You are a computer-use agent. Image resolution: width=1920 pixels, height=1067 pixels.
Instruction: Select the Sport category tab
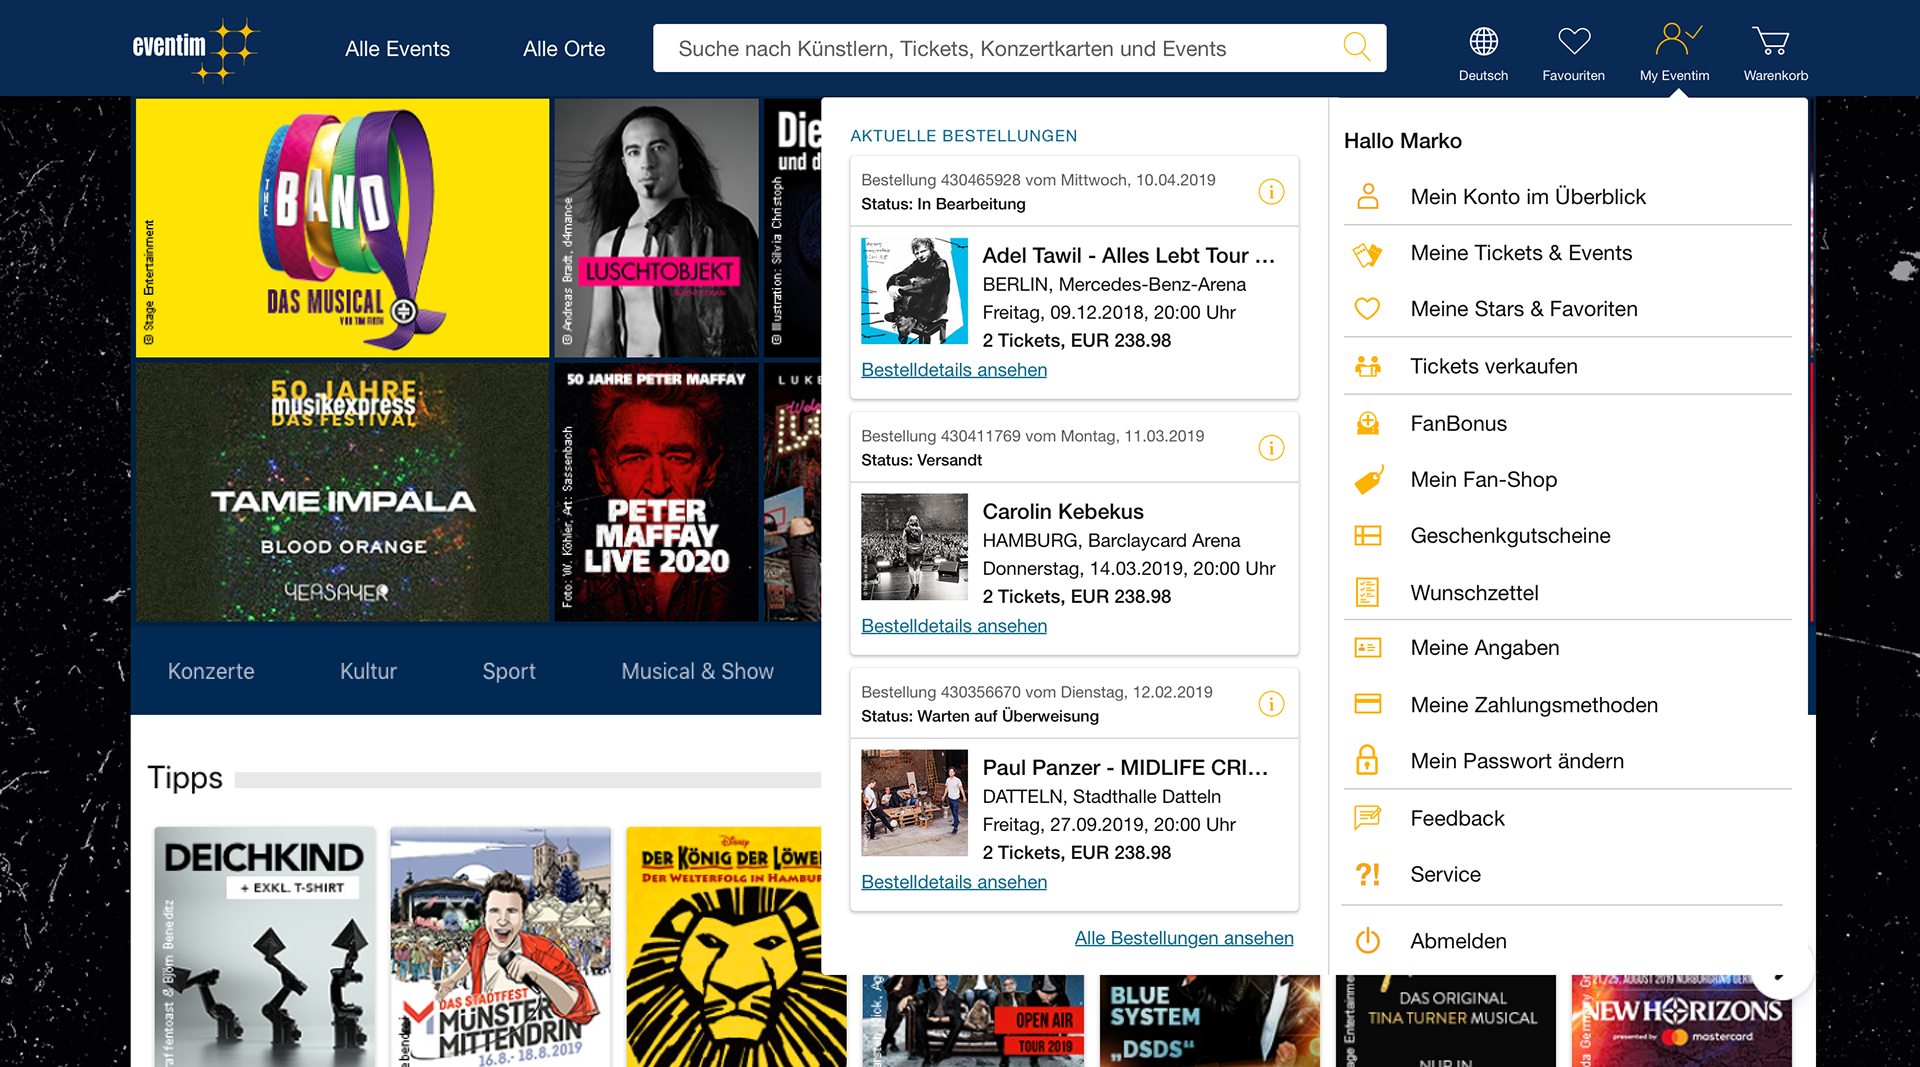click(x=509, y=671)
